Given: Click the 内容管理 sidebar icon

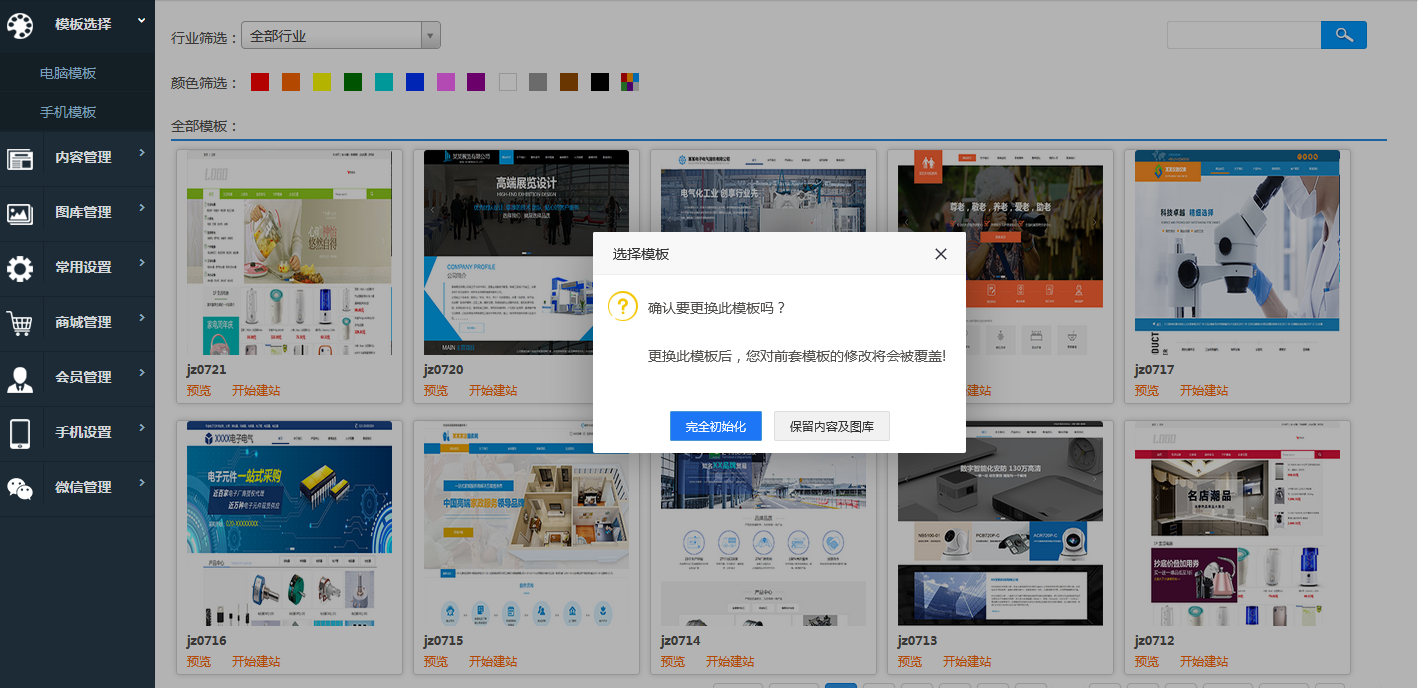Looking at the screenshot, I should click(20, 158).
